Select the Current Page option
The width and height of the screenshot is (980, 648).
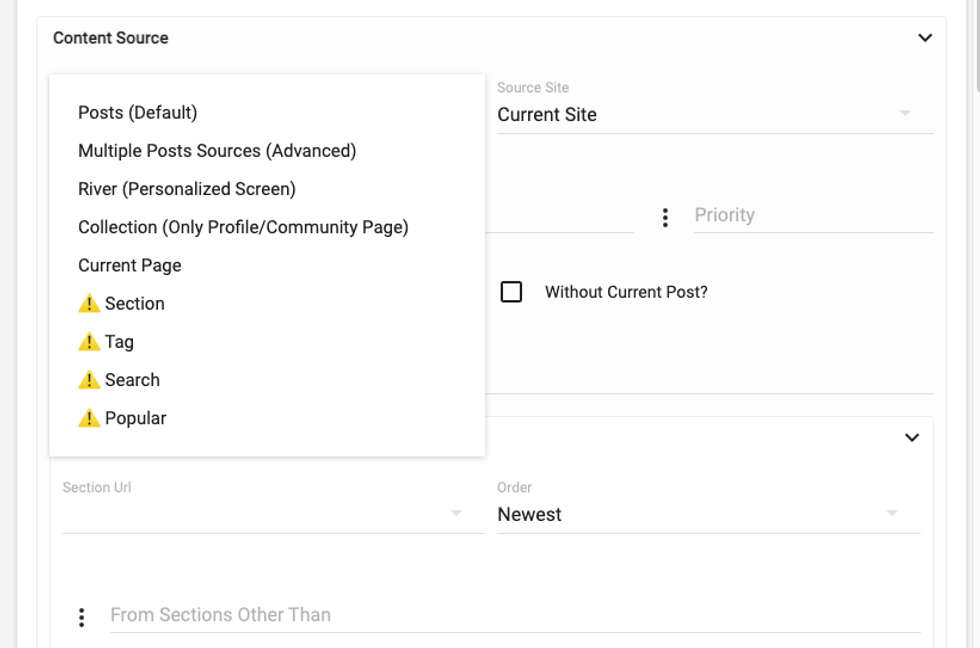click(130, 265)
